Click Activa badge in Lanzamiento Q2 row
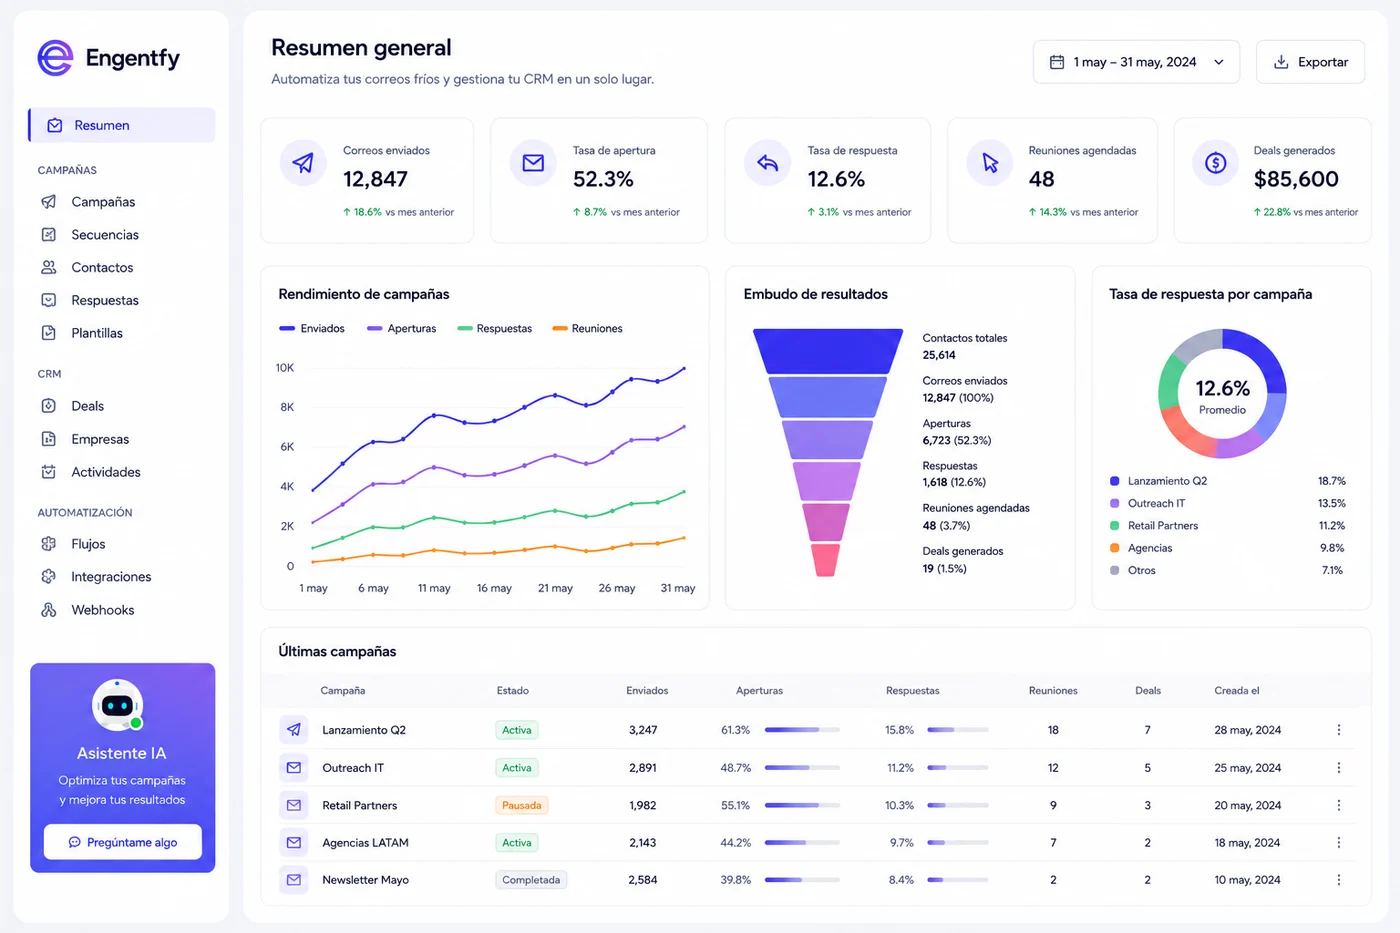The height and width of the screenshot is (933, 1400). [517, 730]
